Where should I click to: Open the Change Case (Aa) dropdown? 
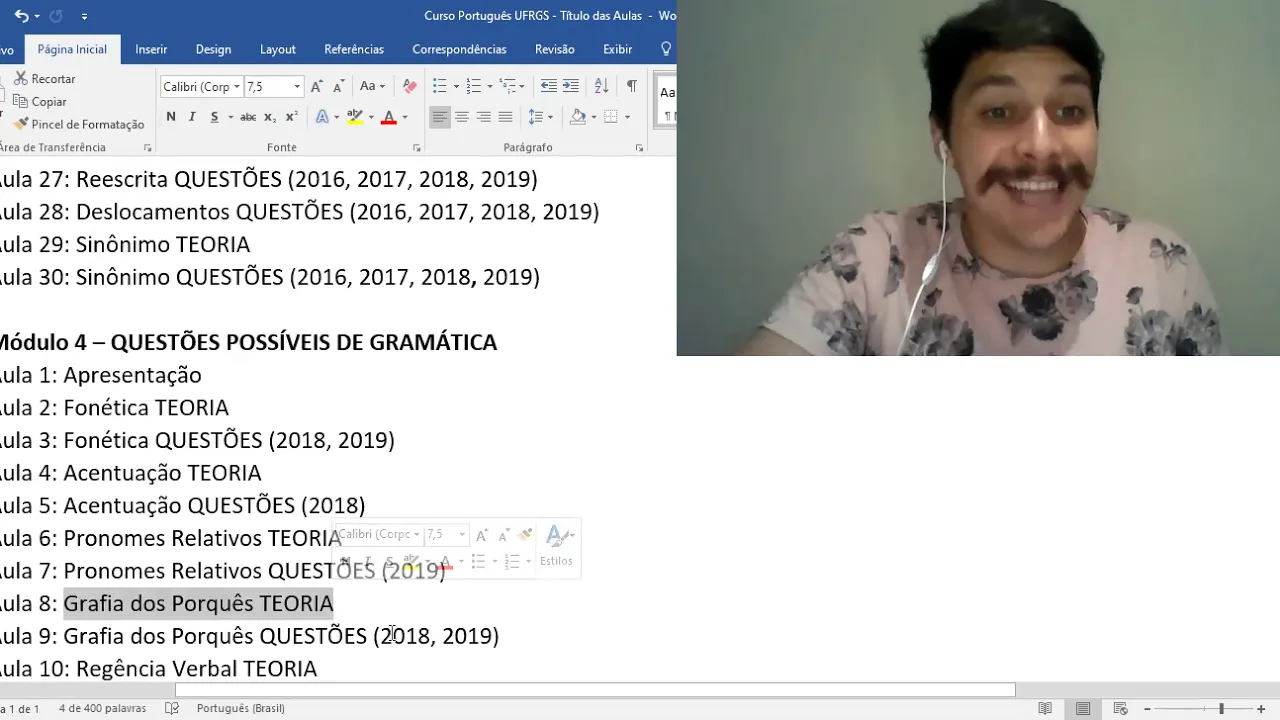pyautogui.click(x=372, y=87)
